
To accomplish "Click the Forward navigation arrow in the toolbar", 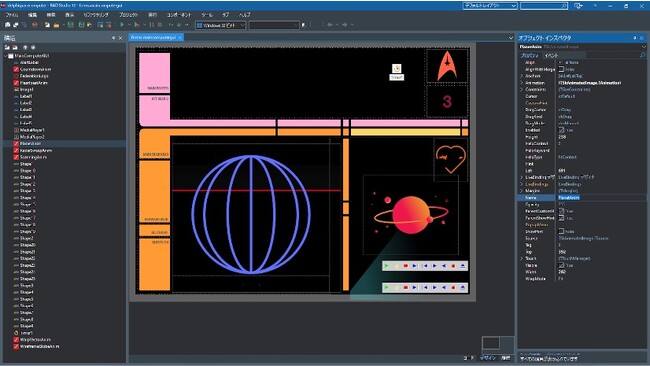I will tap(344, 25).
